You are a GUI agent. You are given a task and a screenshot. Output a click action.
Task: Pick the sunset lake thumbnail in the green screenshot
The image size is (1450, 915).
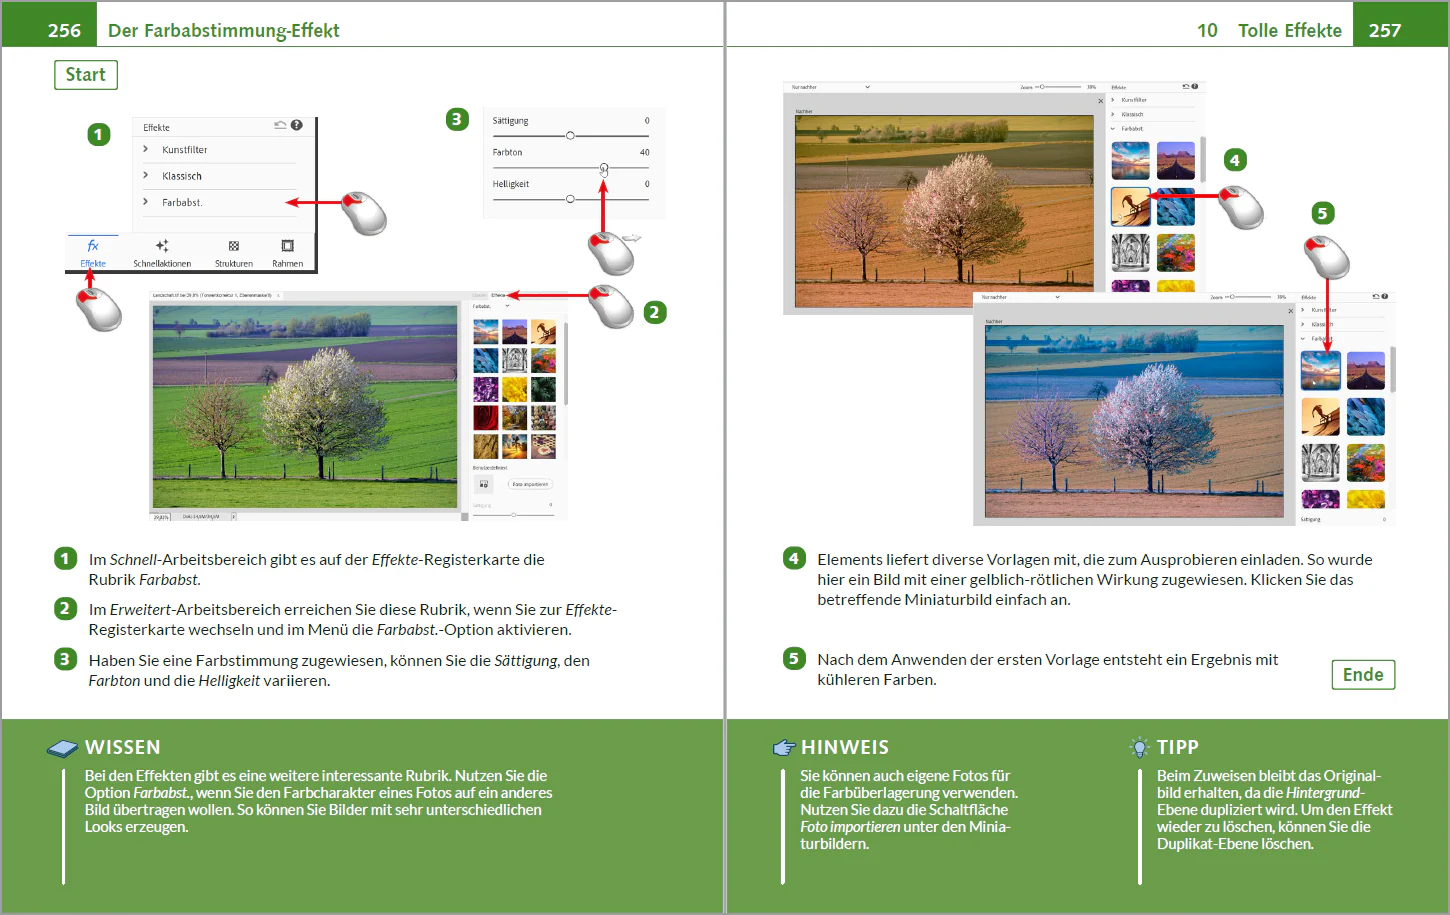485,331
